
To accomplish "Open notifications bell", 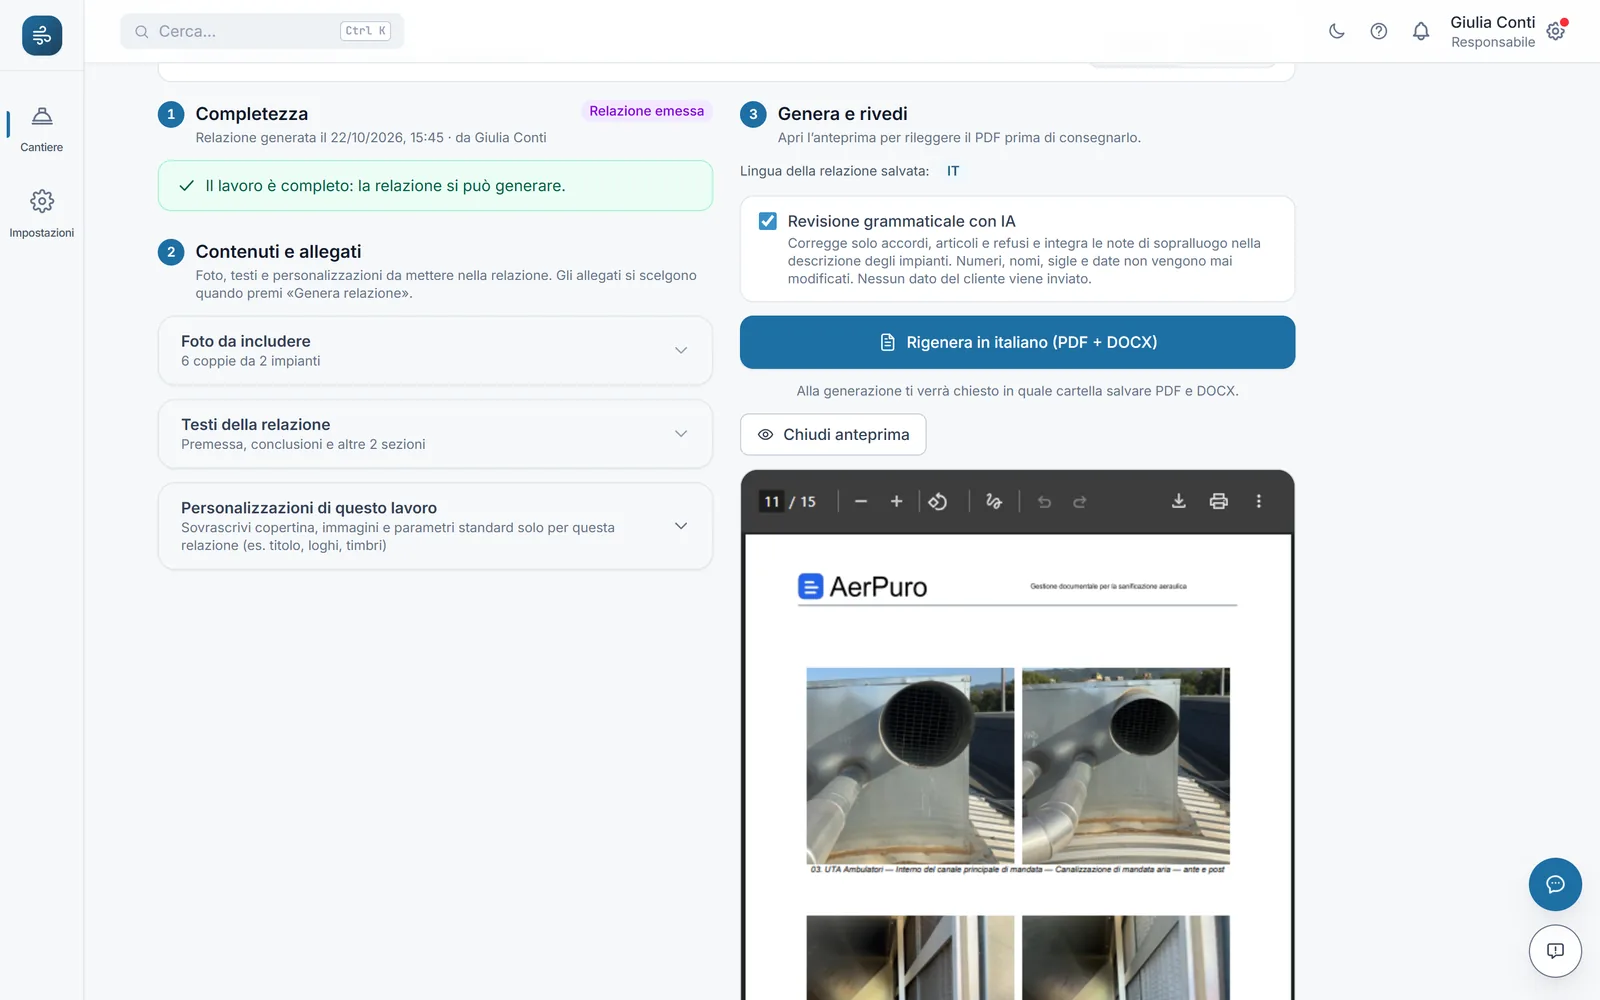I will tap(1421, 31).
